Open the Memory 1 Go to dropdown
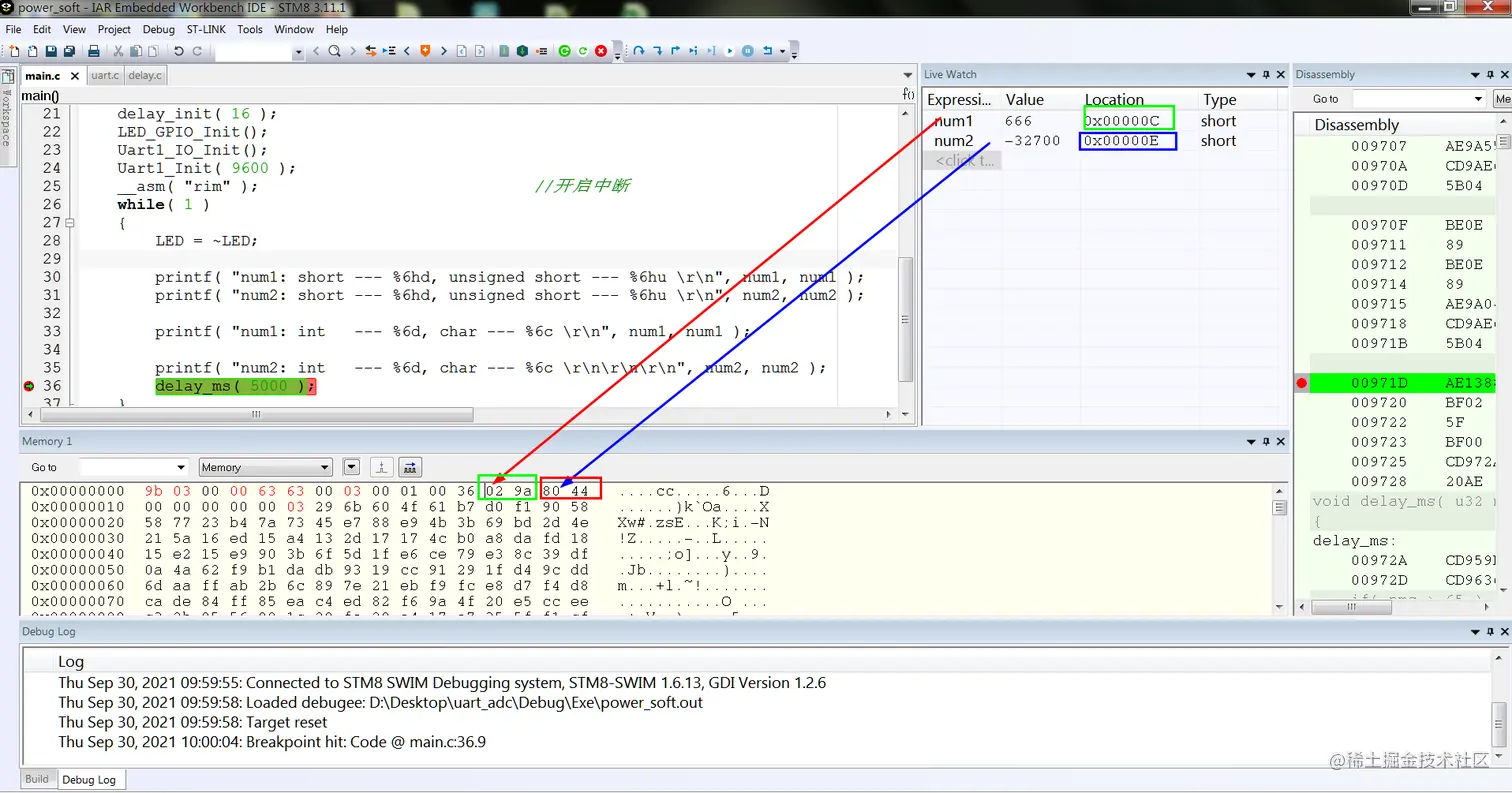Image resolution: width=1512 pixels, height=793 pixels. pyautogui.click(x=181, y=467)
